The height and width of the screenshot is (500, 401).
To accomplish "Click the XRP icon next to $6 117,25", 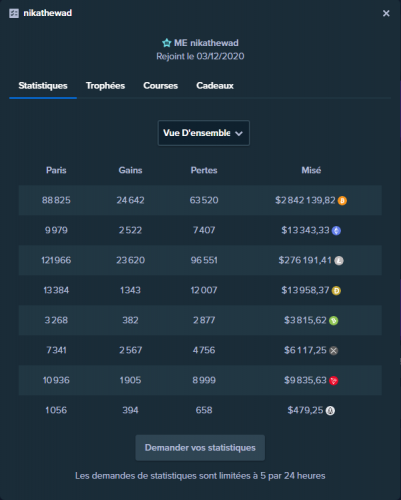I will (x=334, y=351).
